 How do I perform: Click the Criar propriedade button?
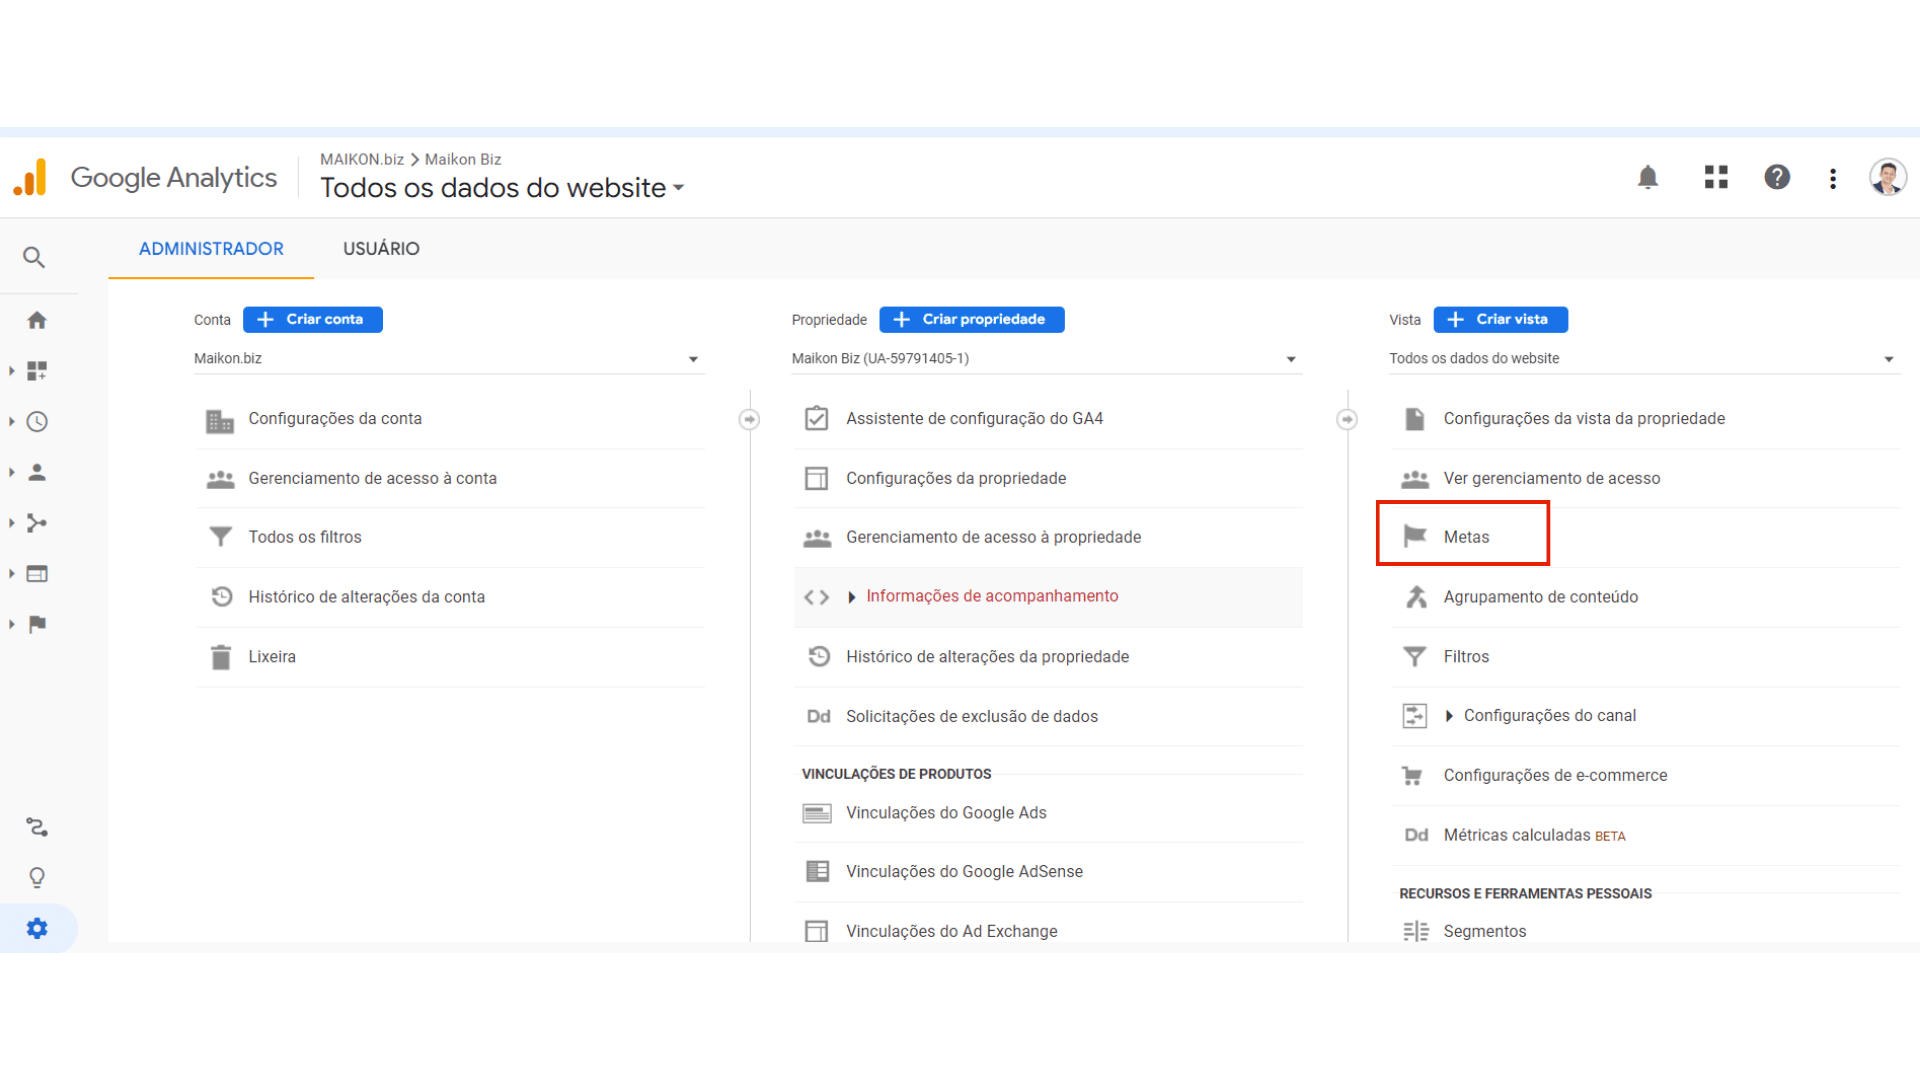coord(972,320)
